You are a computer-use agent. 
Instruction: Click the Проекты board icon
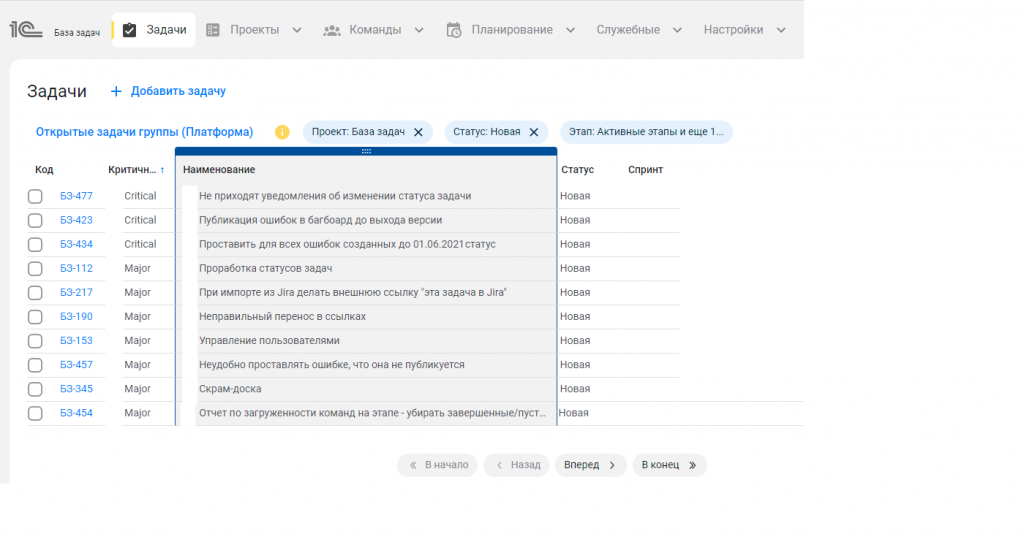coord(213,30)
